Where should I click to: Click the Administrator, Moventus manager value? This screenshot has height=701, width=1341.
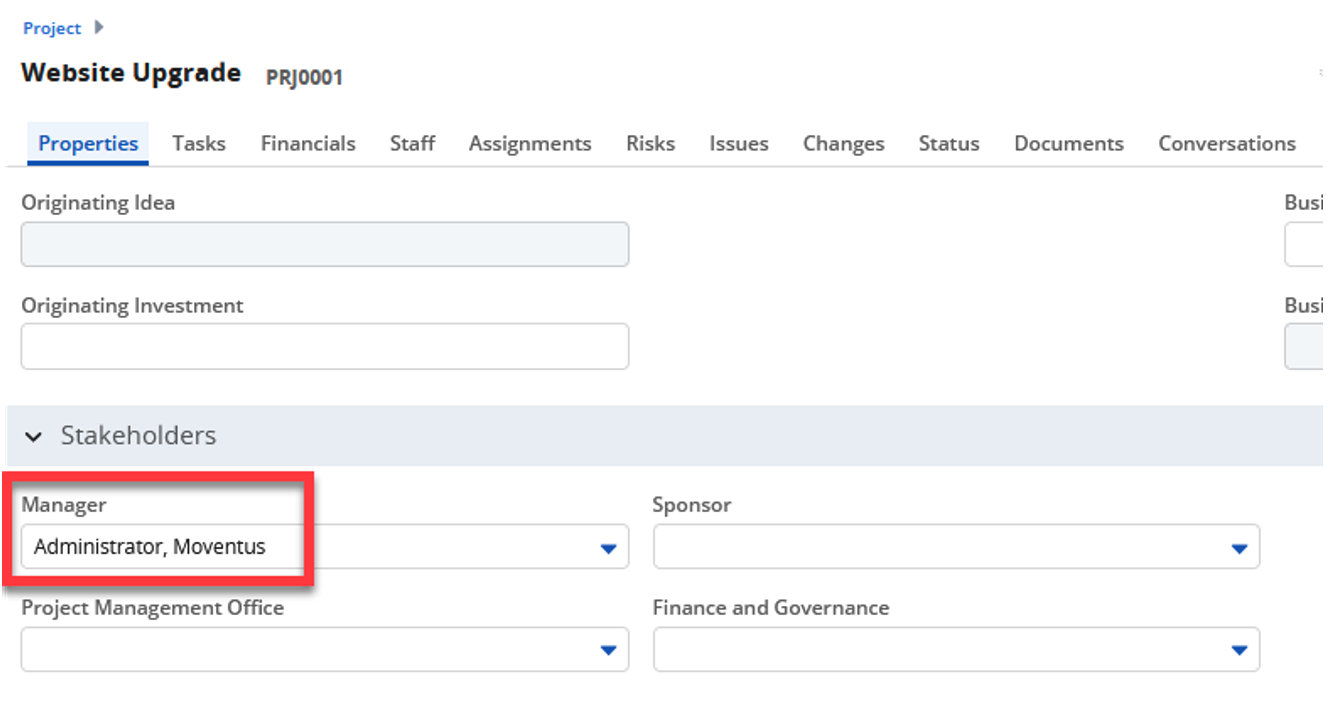pyautogui.click(x=150, y=547)
